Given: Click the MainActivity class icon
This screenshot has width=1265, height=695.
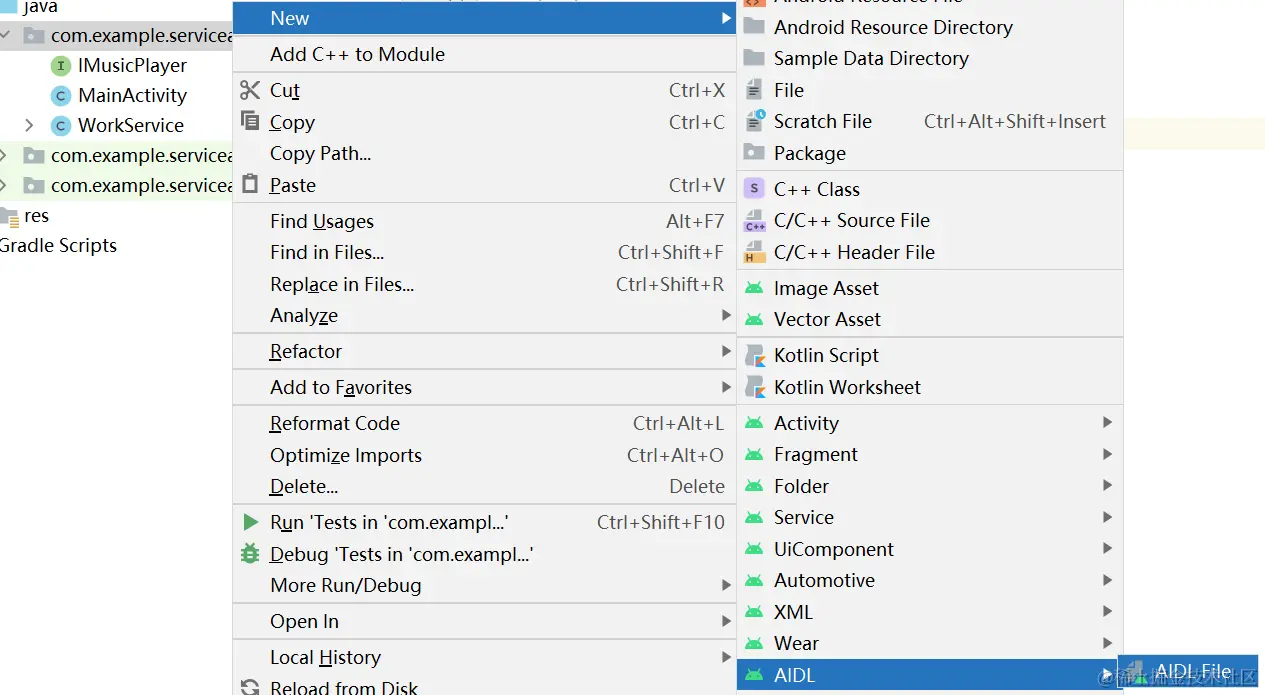Looking at the screenshot, I should point(61,95).
